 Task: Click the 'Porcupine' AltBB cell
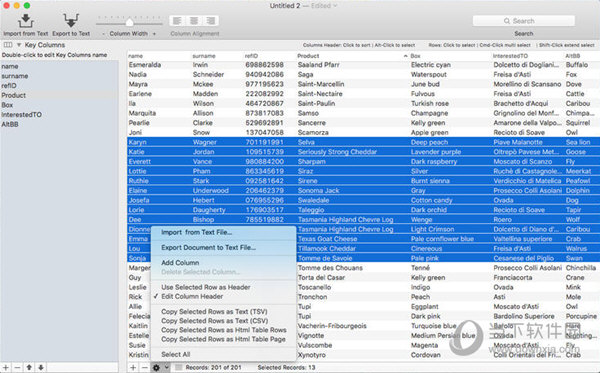point(581,316)
